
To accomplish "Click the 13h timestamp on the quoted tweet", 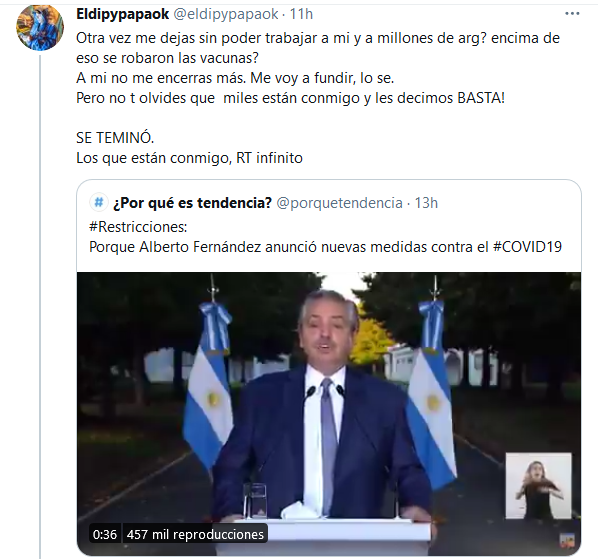I will coord(426,203).
